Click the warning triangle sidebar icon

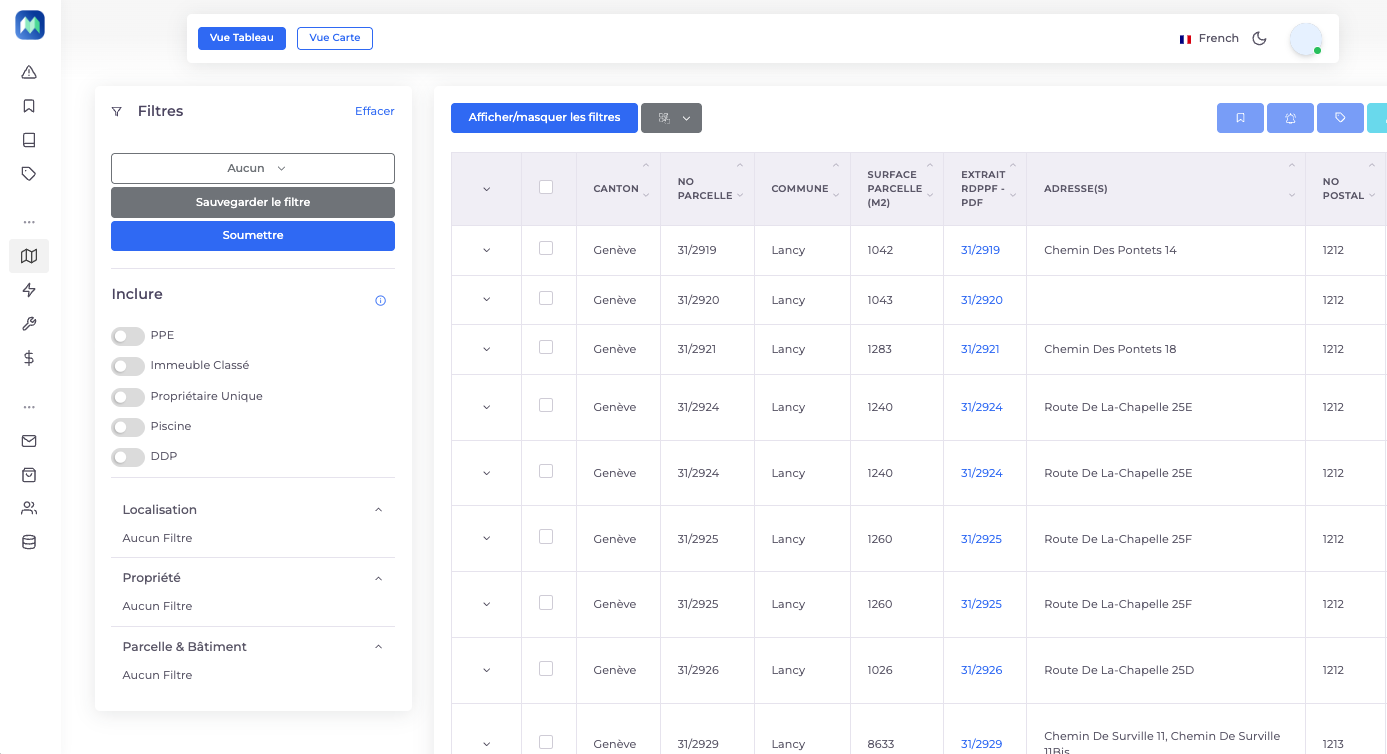(x=29, y=72)
